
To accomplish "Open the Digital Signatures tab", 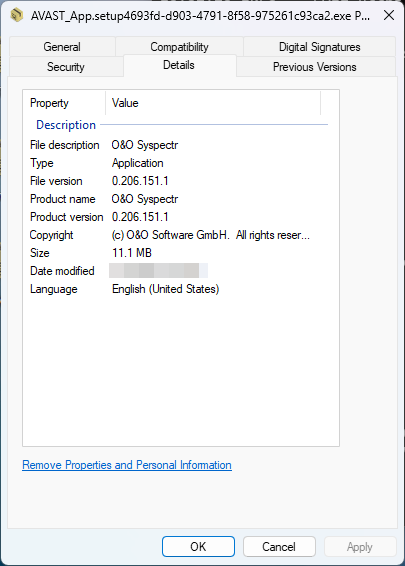I will coord(319,47).
